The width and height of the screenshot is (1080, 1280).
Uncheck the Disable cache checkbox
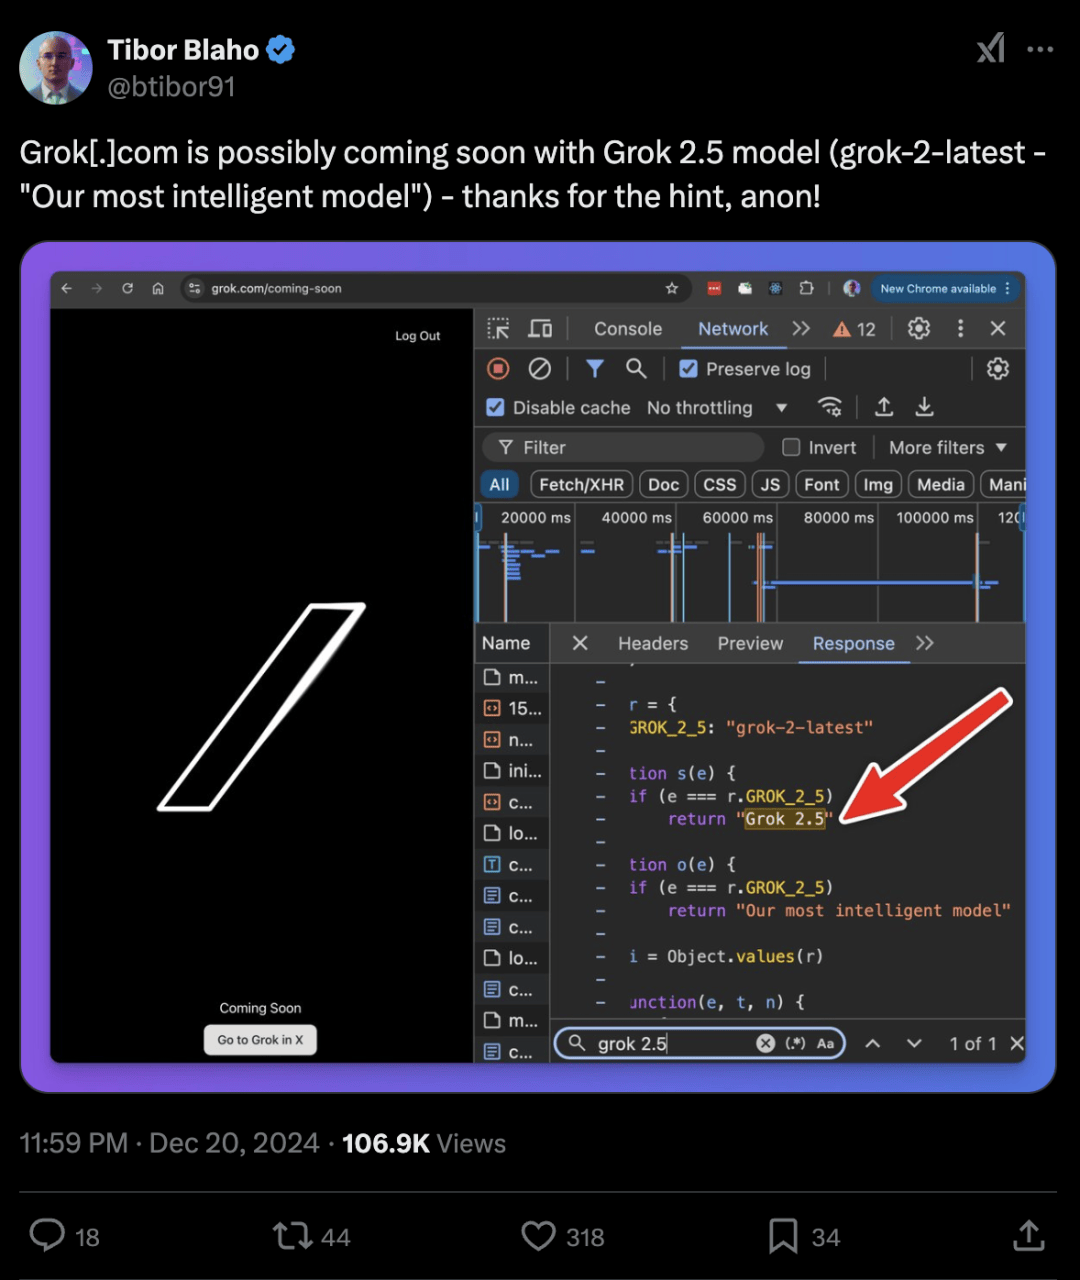click(x=495, y=407)
